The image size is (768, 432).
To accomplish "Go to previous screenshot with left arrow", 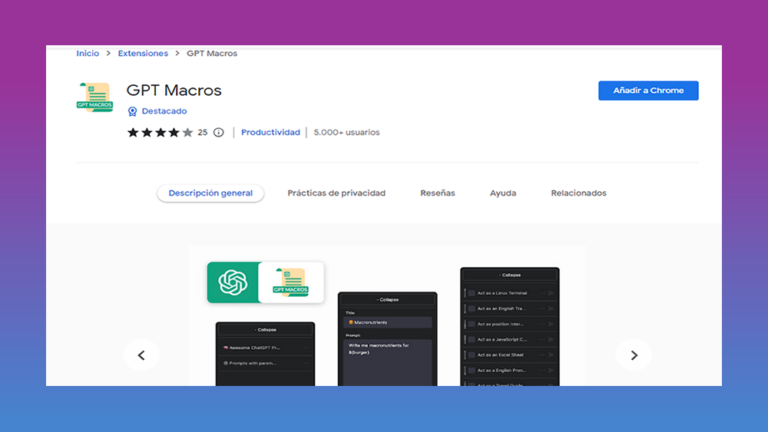I will [141, 355].
